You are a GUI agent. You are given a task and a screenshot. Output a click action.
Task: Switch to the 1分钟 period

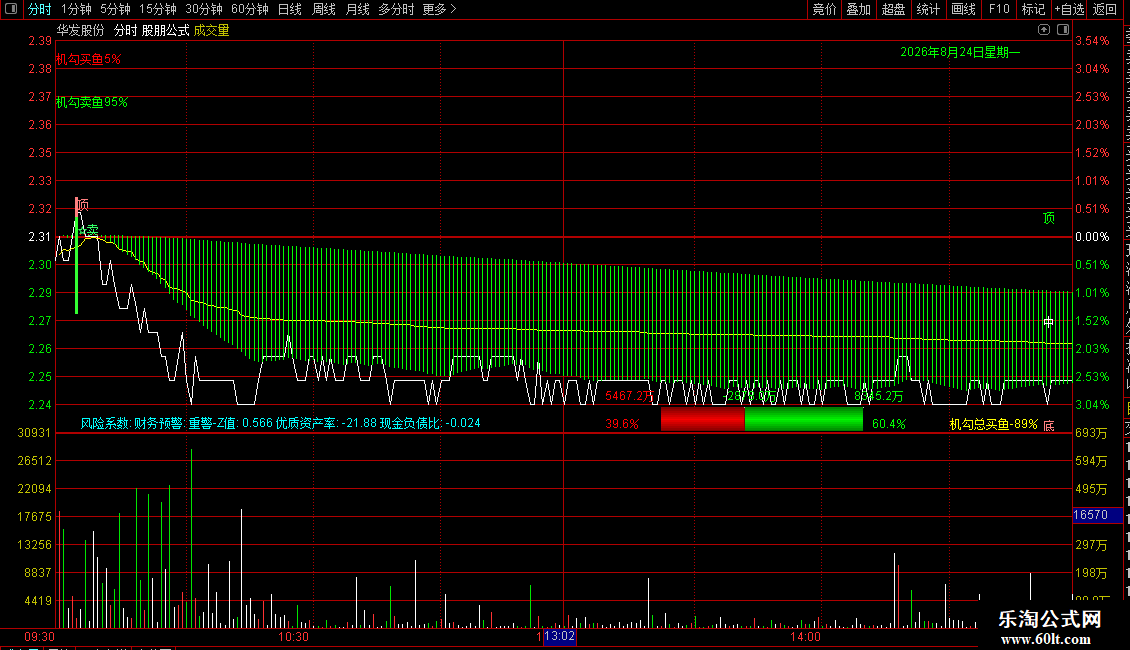click(76, 9)
